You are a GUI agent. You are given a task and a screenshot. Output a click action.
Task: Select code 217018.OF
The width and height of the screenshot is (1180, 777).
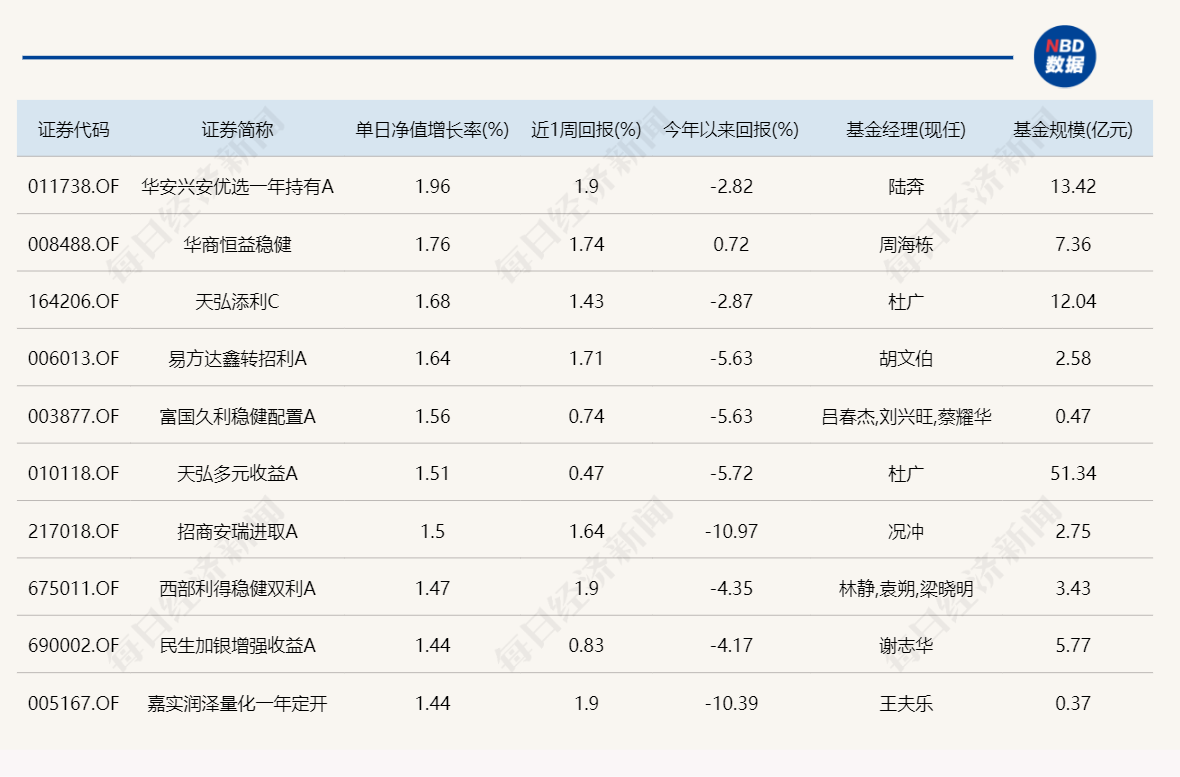point(74,532)
